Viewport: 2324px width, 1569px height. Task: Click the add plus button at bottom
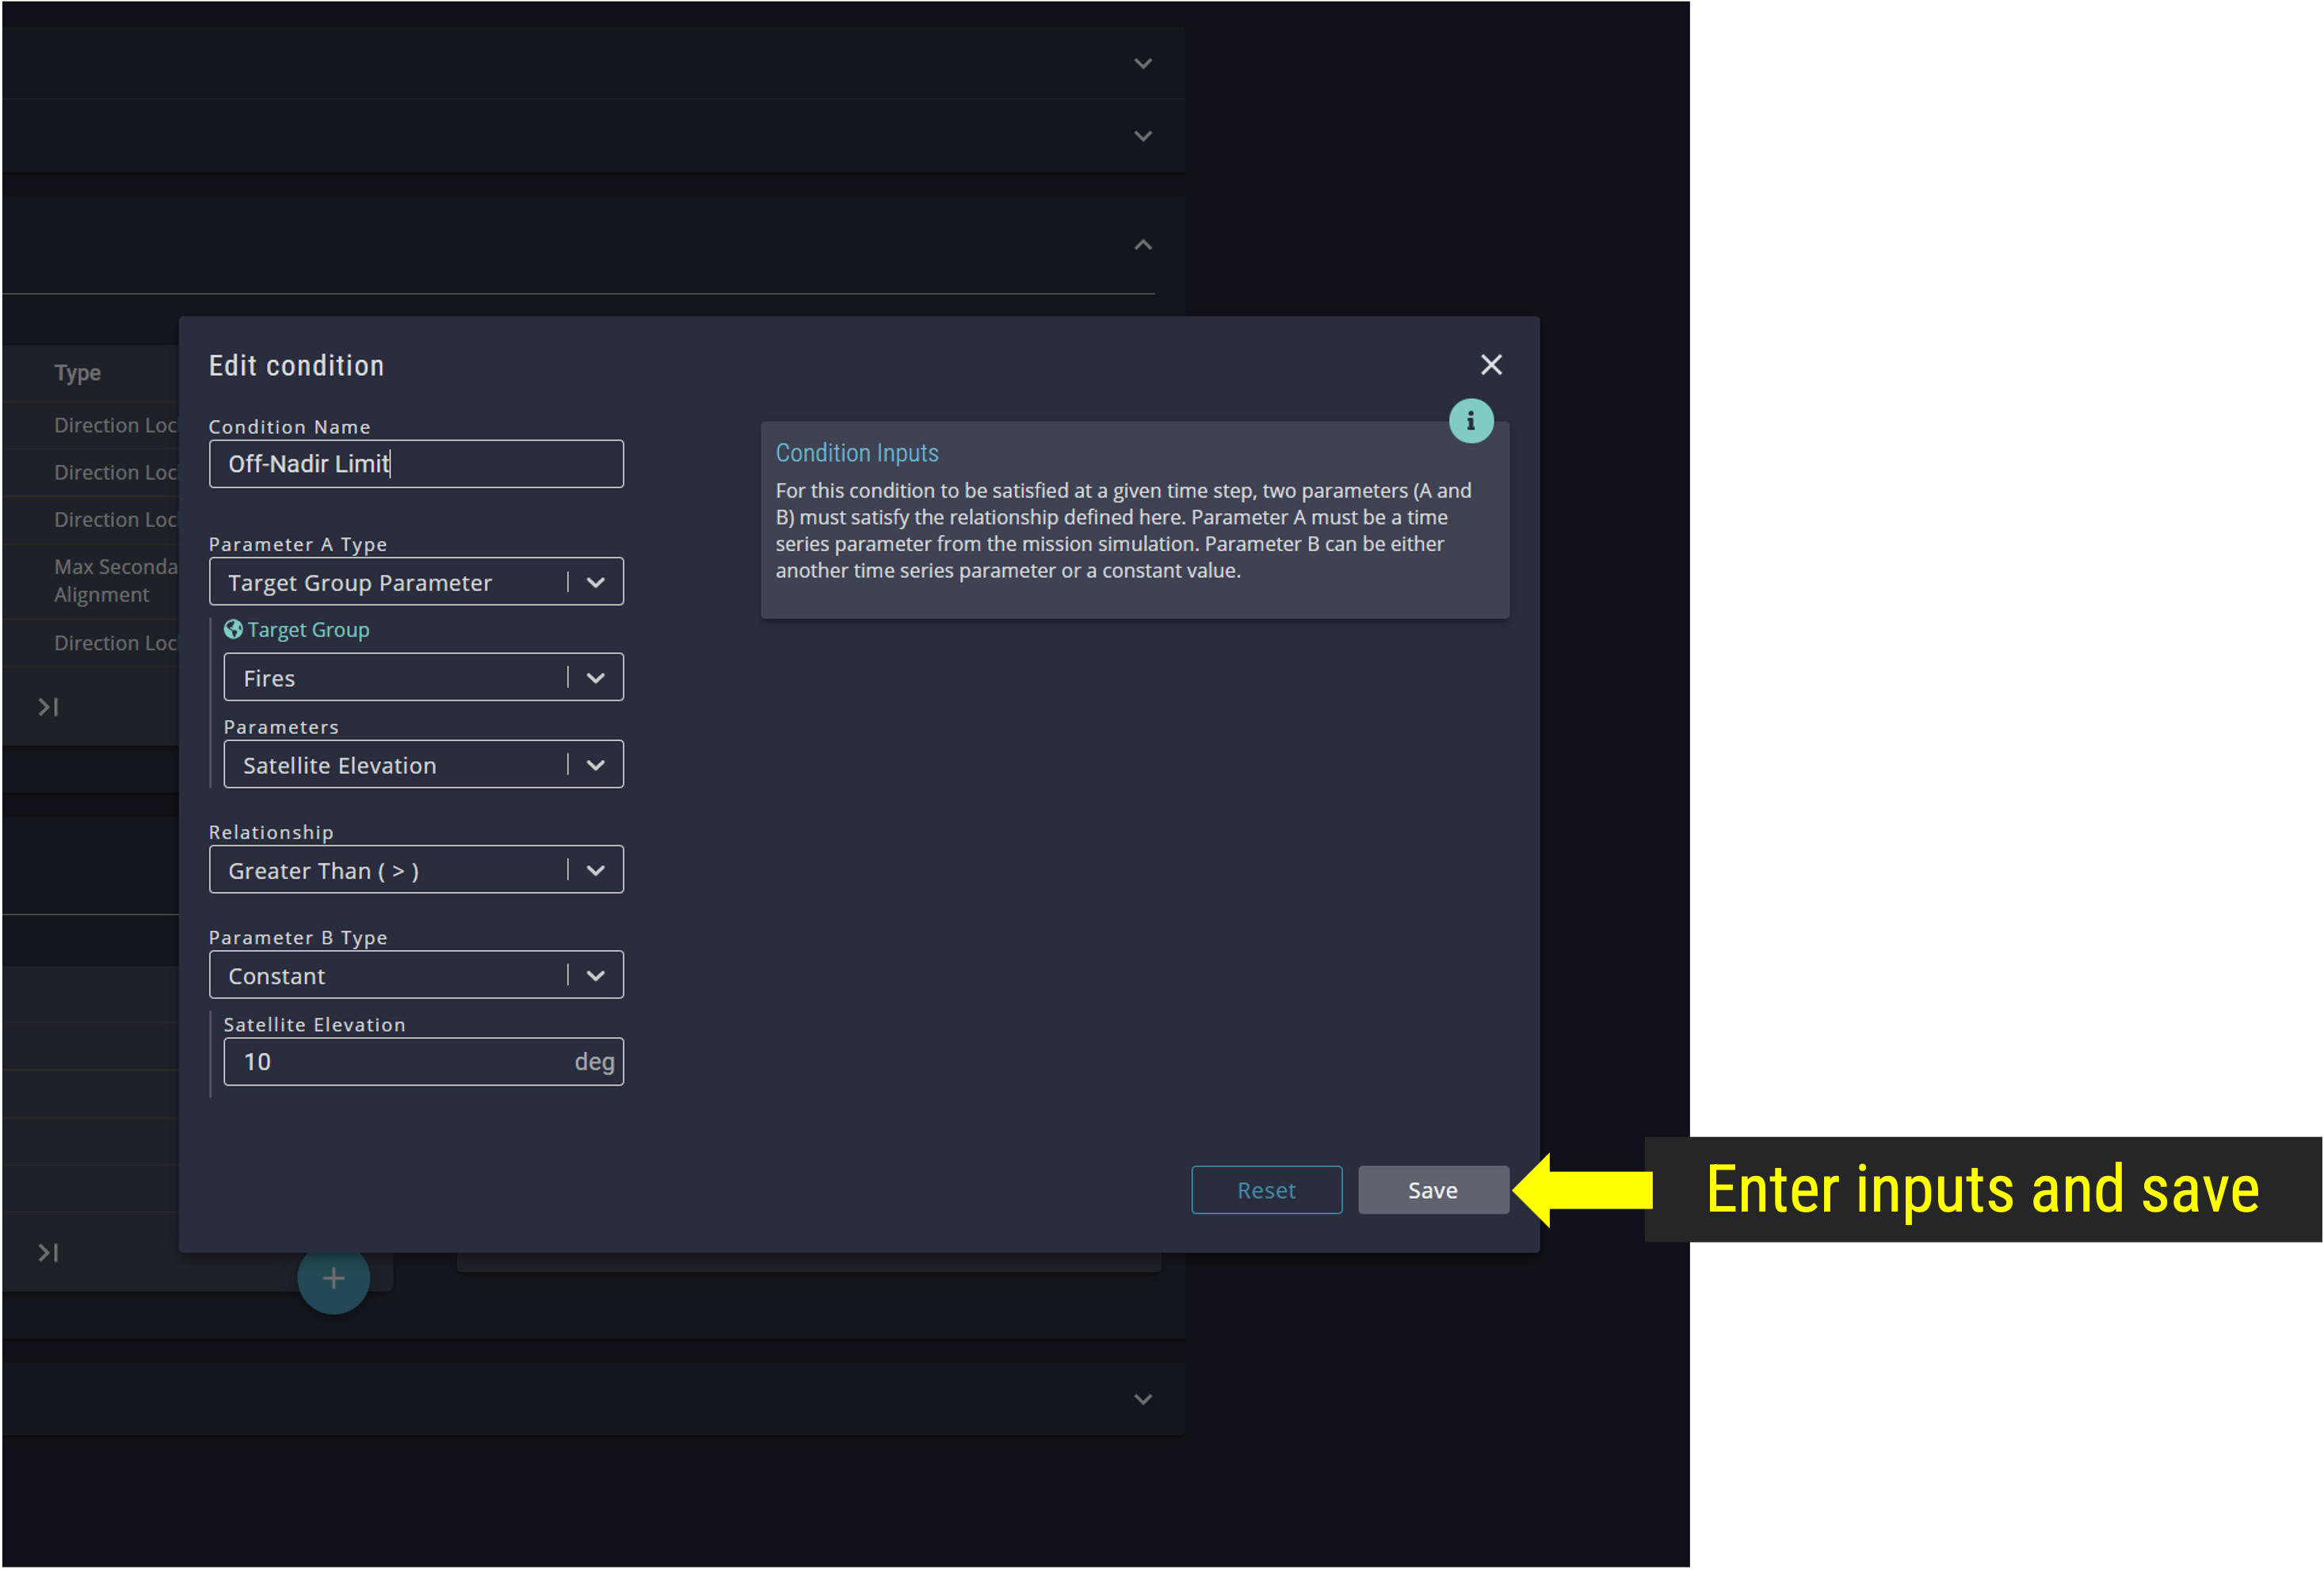[x=333, y=1280]
